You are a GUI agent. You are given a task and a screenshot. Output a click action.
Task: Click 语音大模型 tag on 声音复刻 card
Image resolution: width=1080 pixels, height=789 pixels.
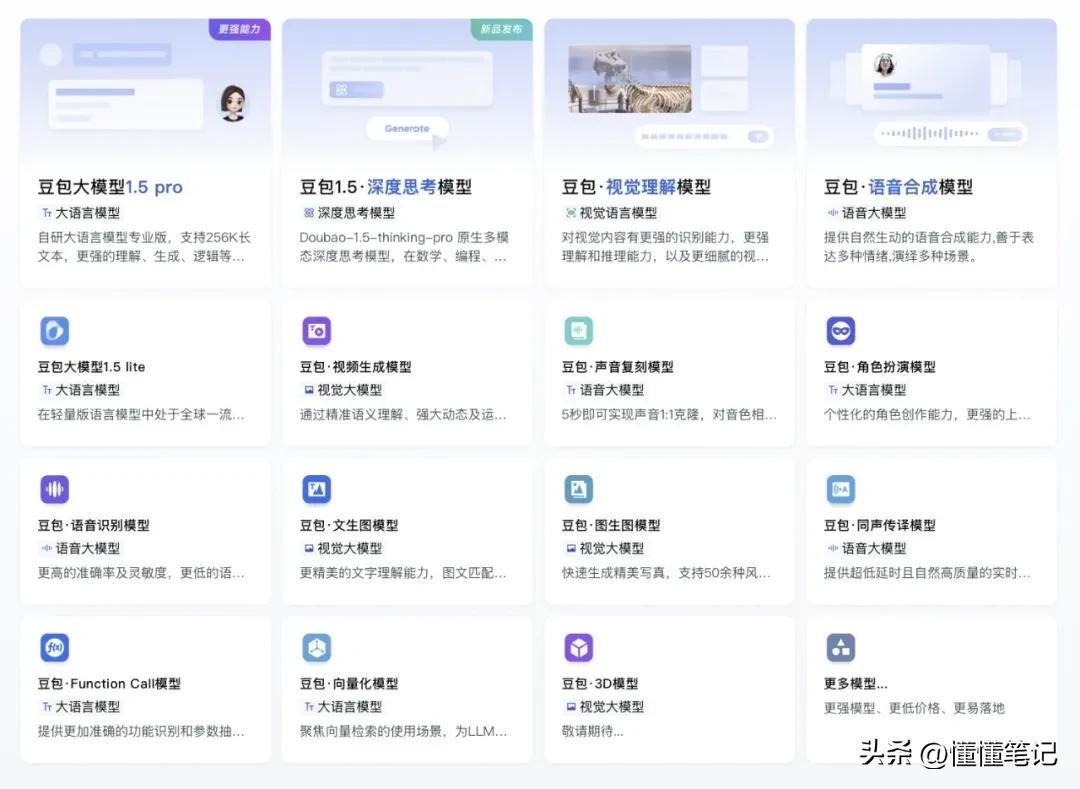[x=605, y=390]
